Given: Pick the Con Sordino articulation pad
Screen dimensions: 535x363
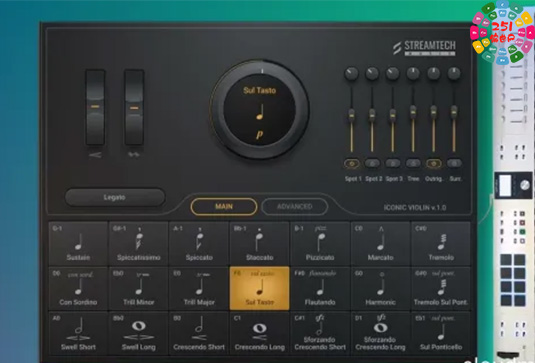Looking at the screenshot, I should coord(78,289).
